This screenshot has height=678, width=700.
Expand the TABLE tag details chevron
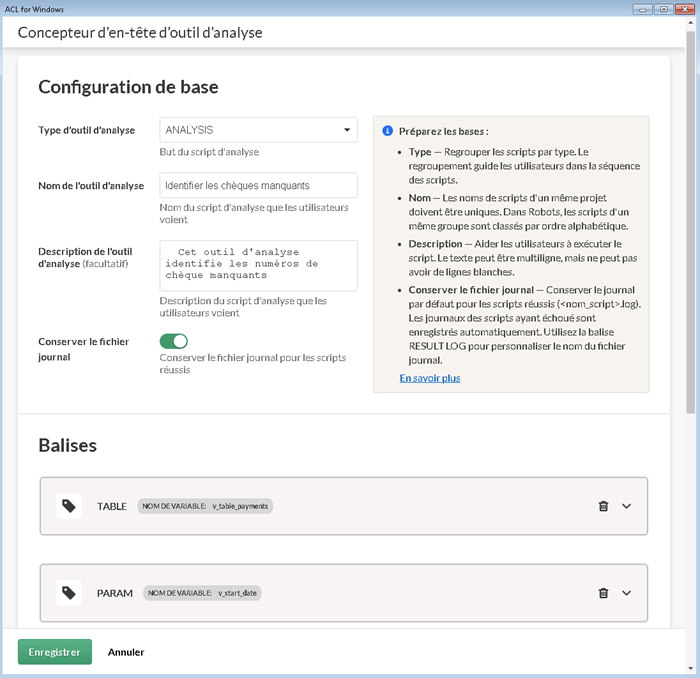pyautogui.click(x=627, y=506)
